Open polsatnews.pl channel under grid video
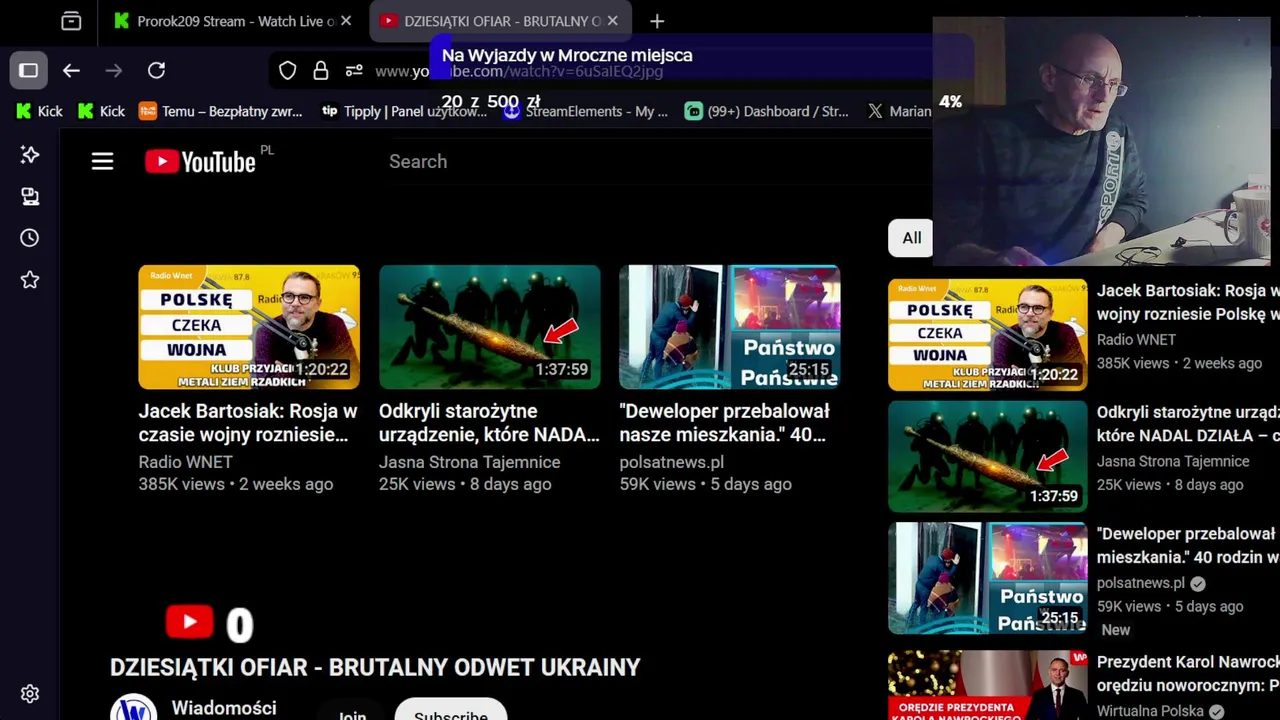The image size is (1280, 720). (x=671, y=462)
